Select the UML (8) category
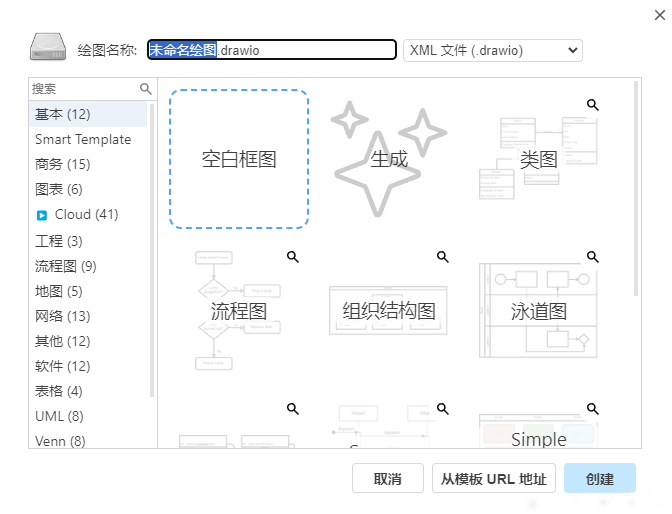Screen dimensions: 672x514 [x=59, y=416]
